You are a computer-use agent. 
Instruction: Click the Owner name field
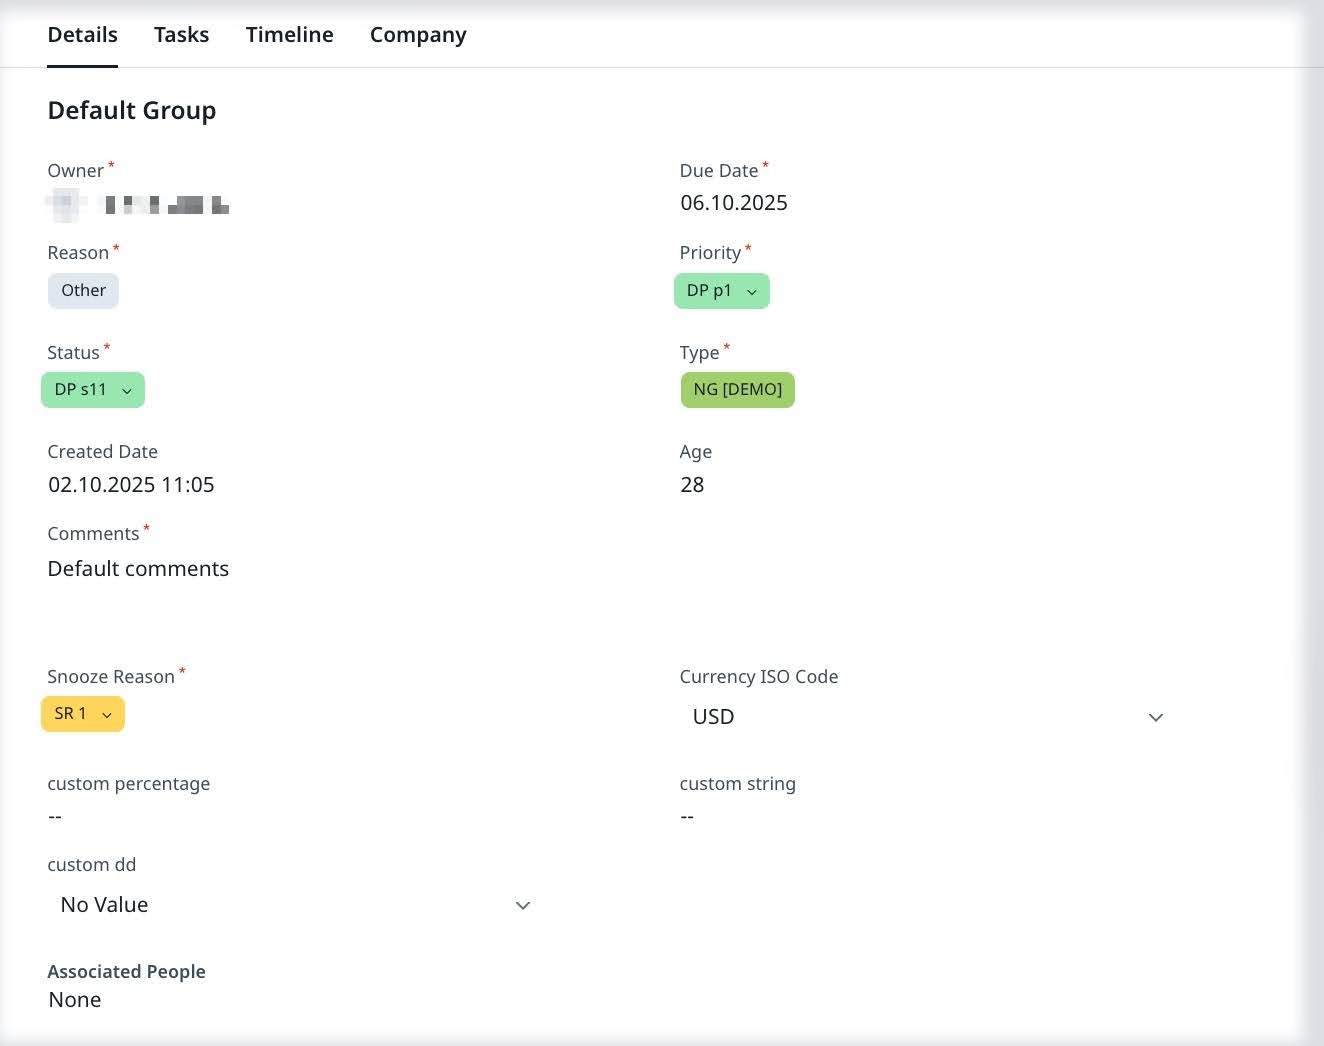(x=137, y=204)
